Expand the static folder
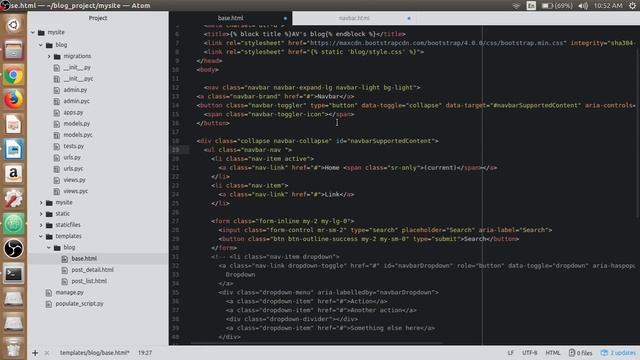The height and width of the screenshot is (360, 640). (x=41, y=214)
